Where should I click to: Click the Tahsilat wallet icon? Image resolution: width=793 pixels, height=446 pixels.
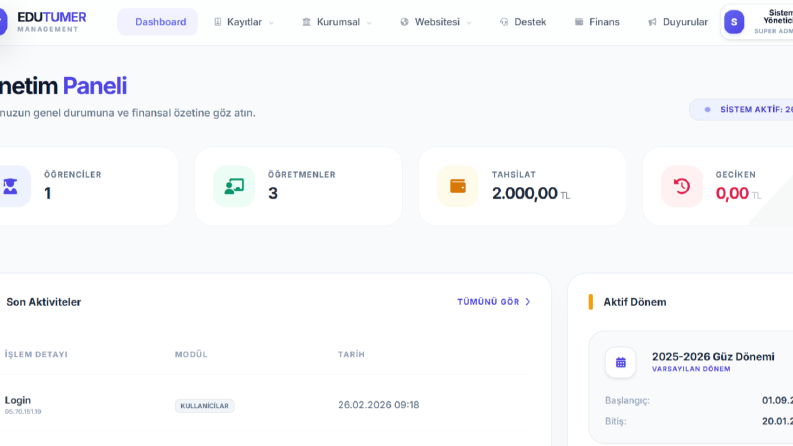[458, 186]
